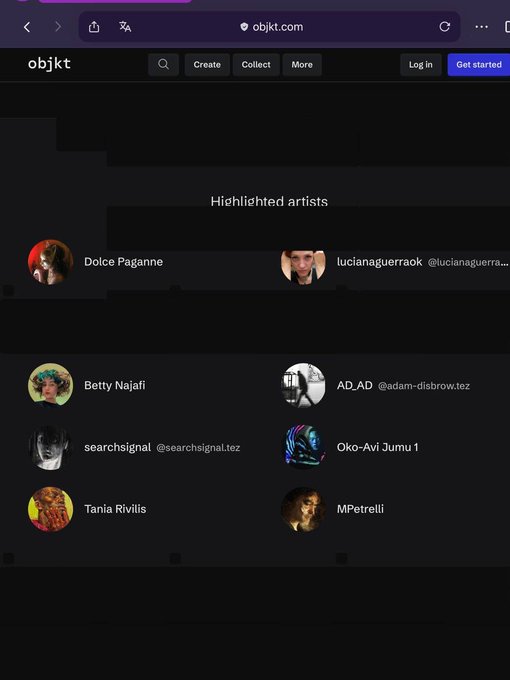Screen dimensions: 510x680
Task: Click the @adam-disbrow.tez handle
Action: pyautogui.click(x=424, y=386)
